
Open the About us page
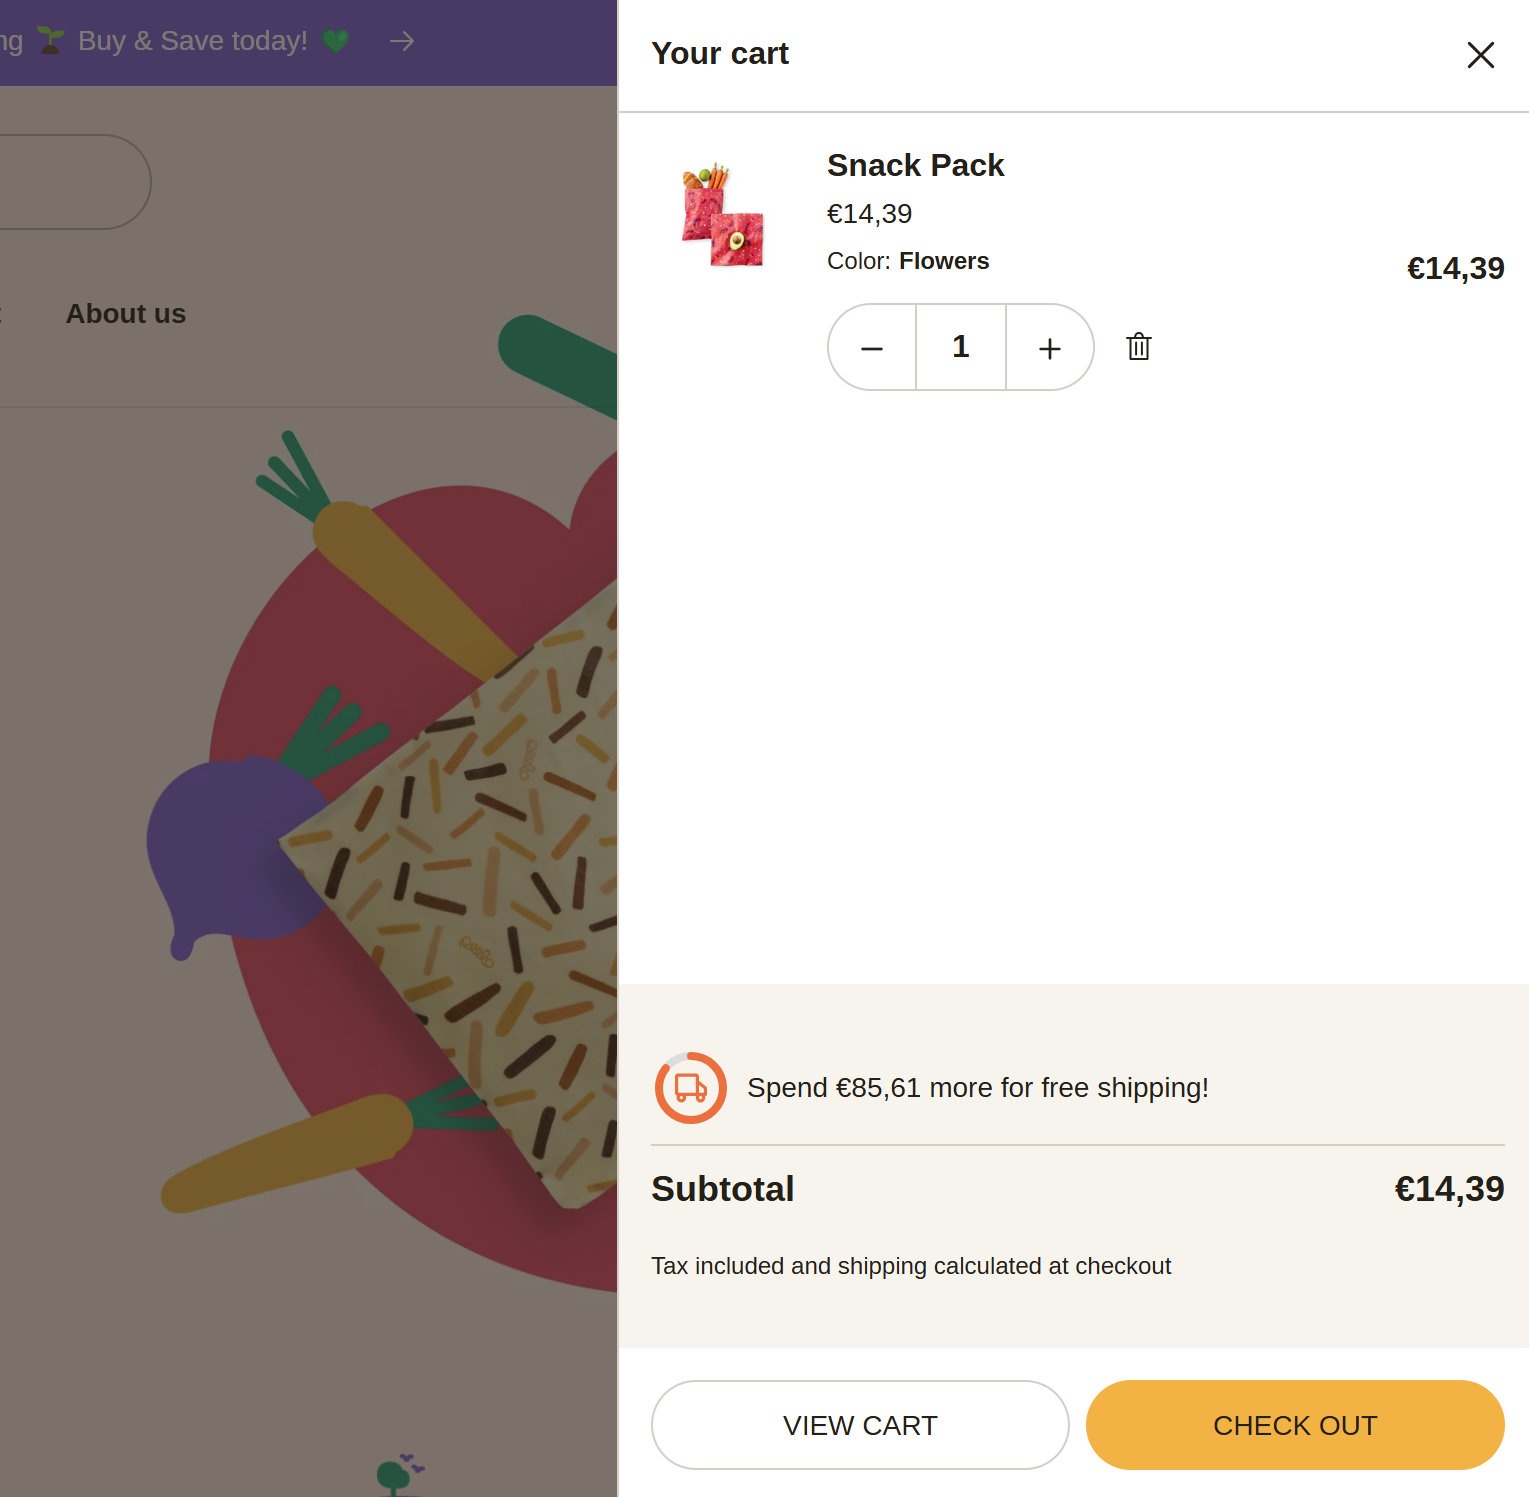point(125,313)
